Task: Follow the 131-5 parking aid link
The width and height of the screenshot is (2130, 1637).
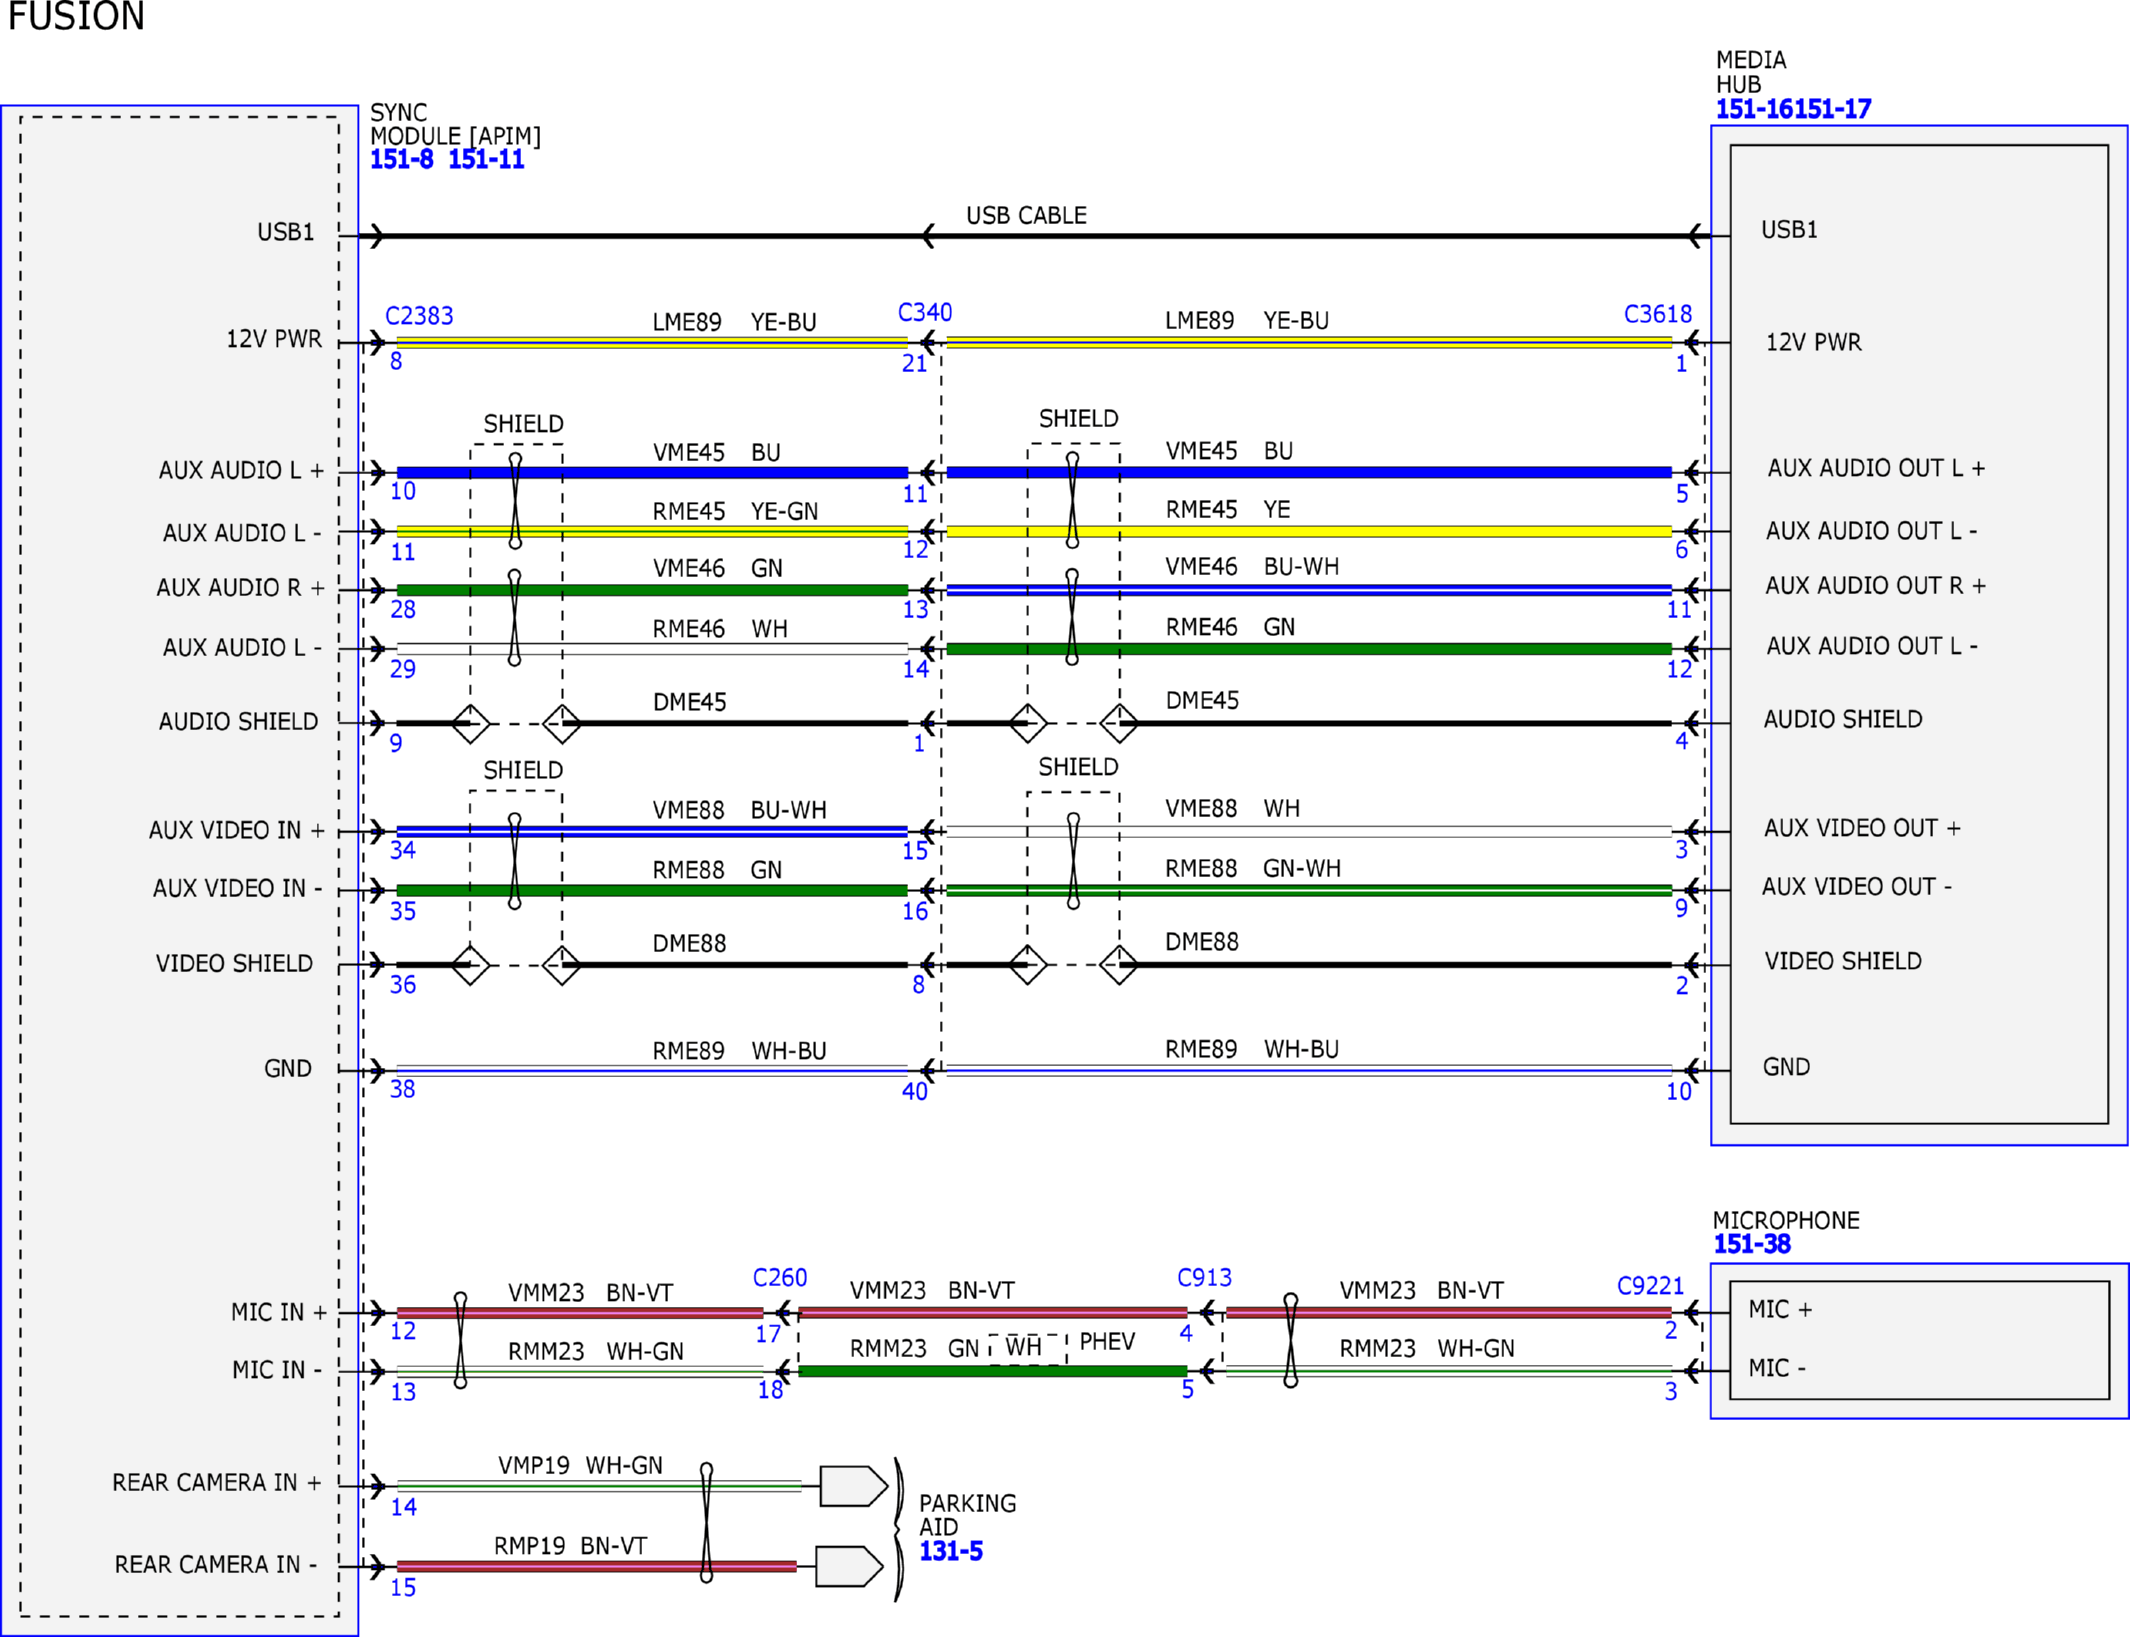Action: (951, 1551)
